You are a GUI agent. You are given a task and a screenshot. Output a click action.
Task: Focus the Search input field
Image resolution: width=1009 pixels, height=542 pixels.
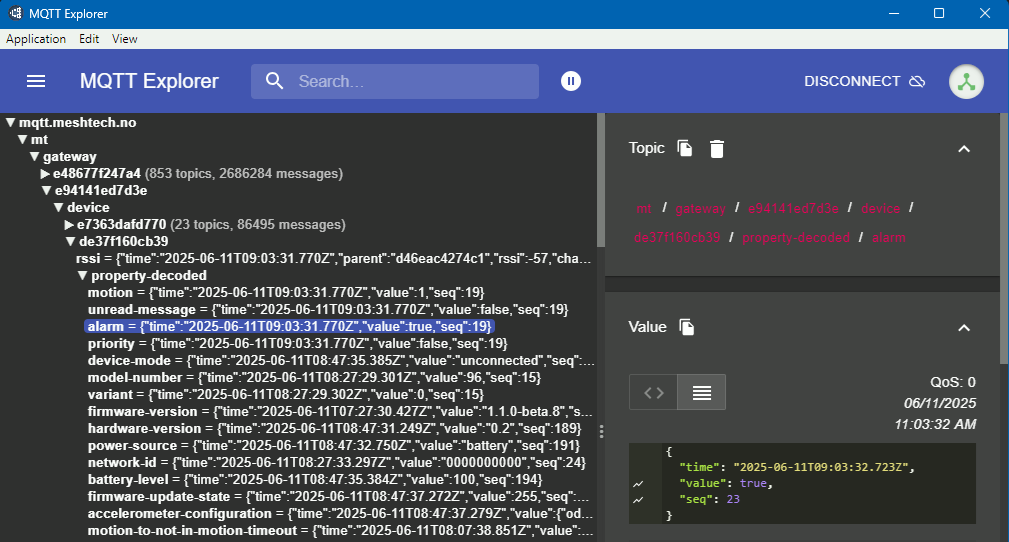click(410, 81)
